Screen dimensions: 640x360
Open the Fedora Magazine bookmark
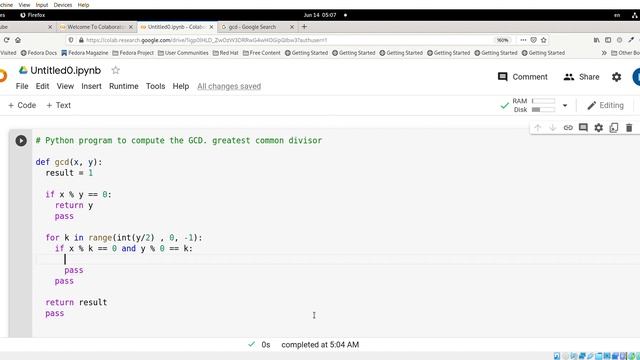(x=84, y=53)
